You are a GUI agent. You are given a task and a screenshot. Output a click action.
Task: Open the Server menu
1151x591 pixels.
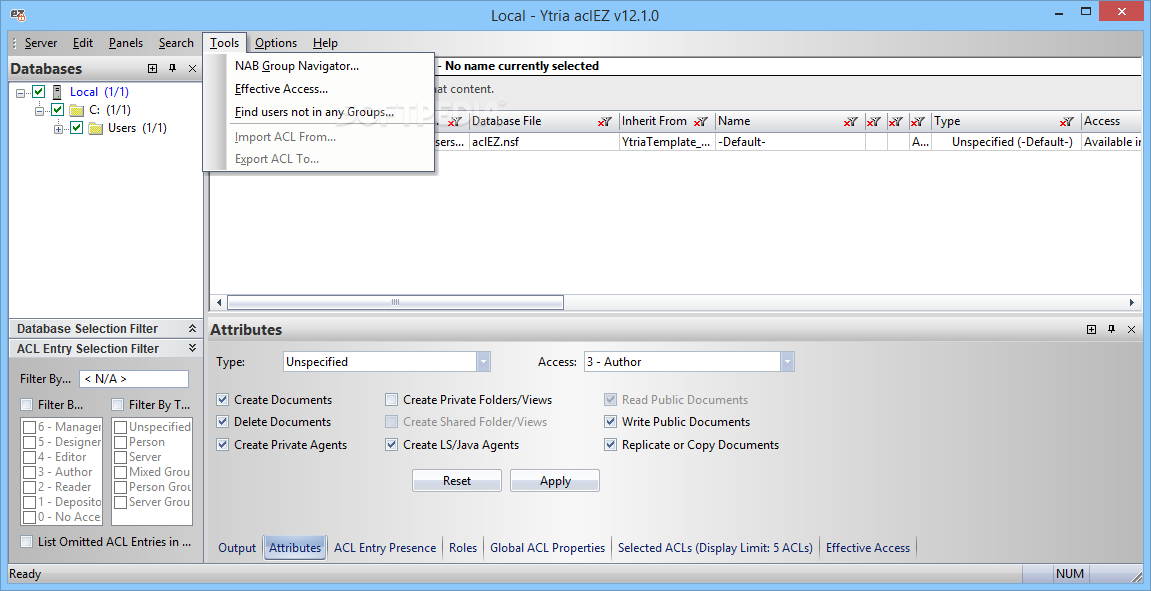41,43
